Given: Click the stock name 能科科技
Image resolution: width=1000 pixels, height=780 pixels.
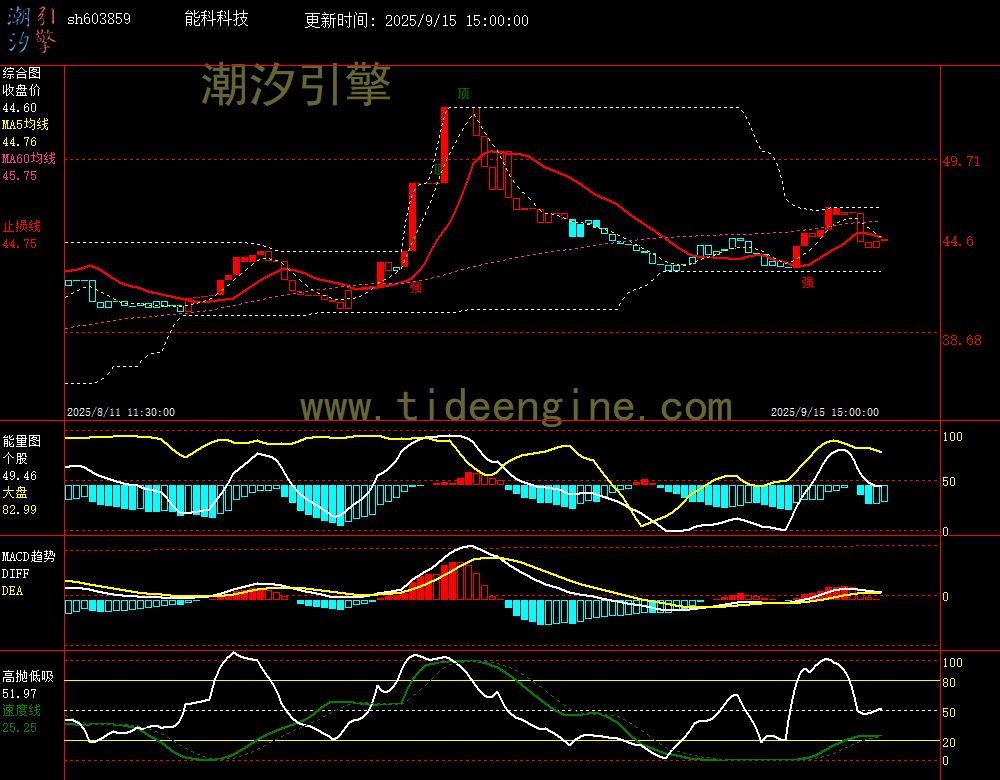Looking at the screenshot, I should (x=216, y=18).
